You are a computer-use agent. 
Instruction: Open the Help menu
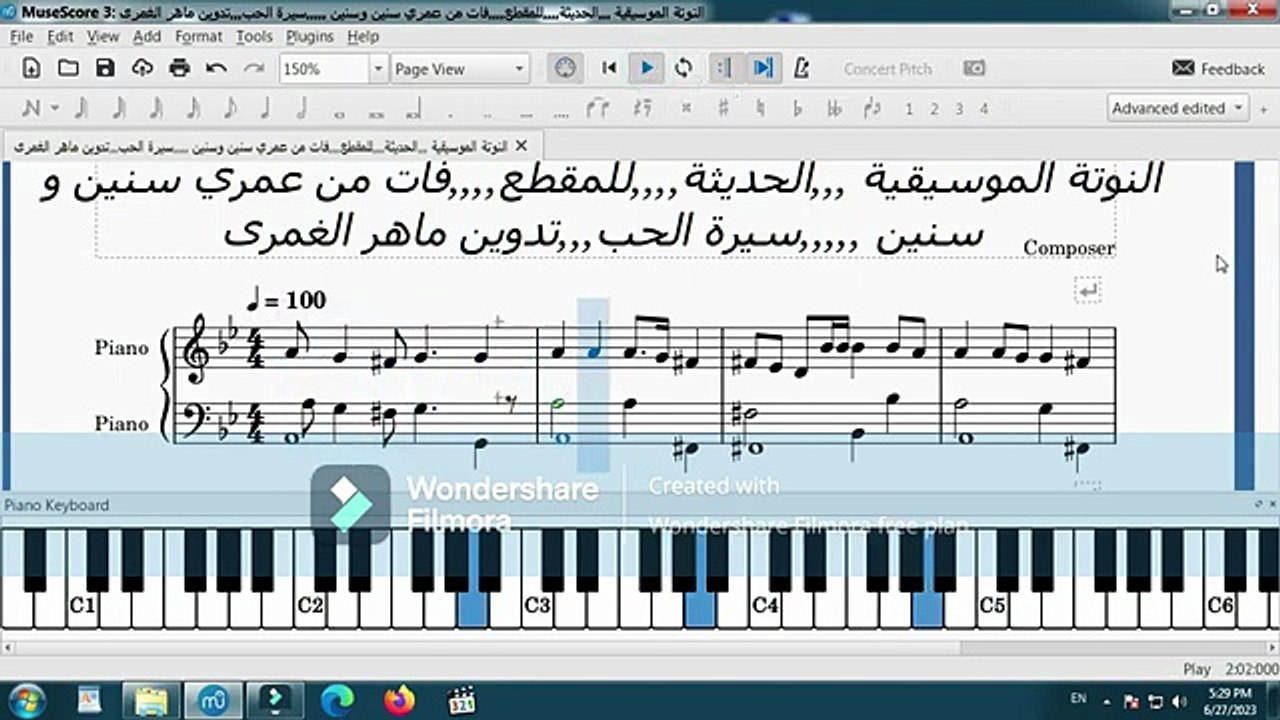pos(363,36)
